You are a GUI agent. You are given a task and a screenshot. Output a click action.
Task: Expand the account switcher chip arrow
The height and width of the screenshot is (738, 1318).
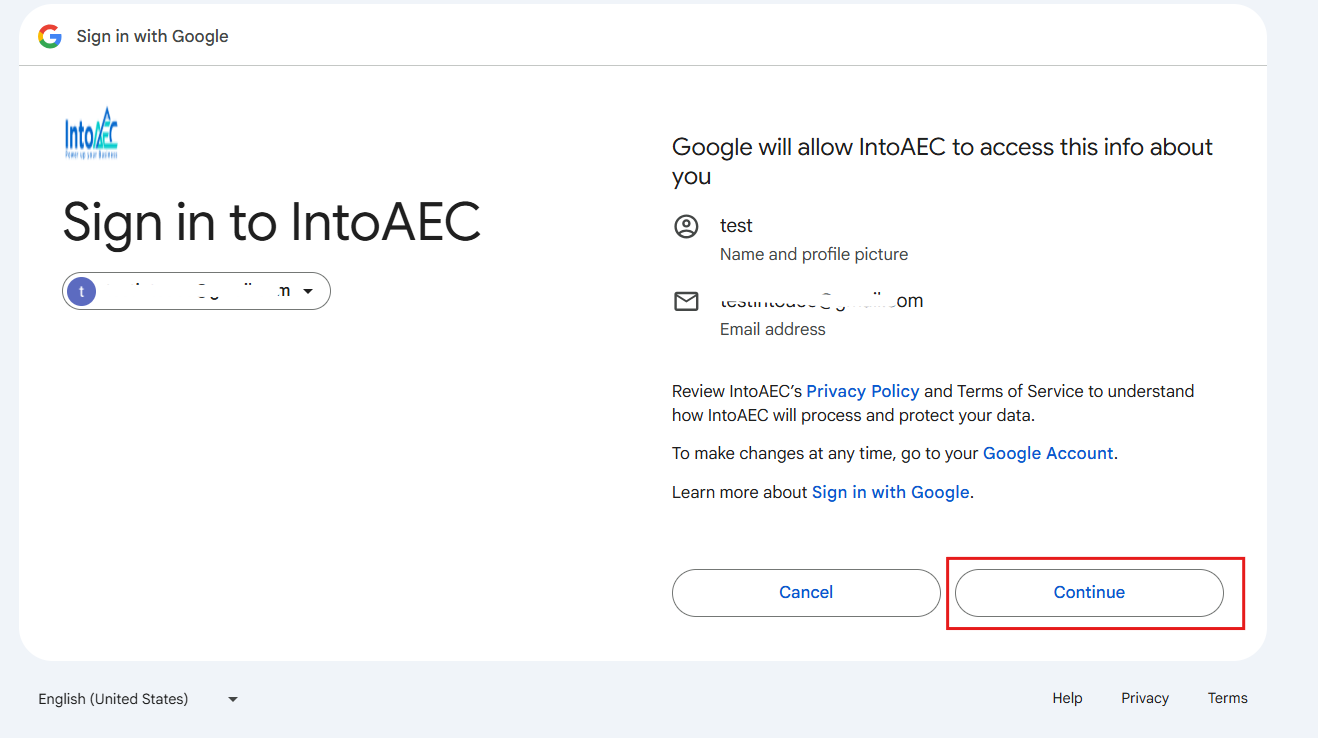[x=308, y=291]
